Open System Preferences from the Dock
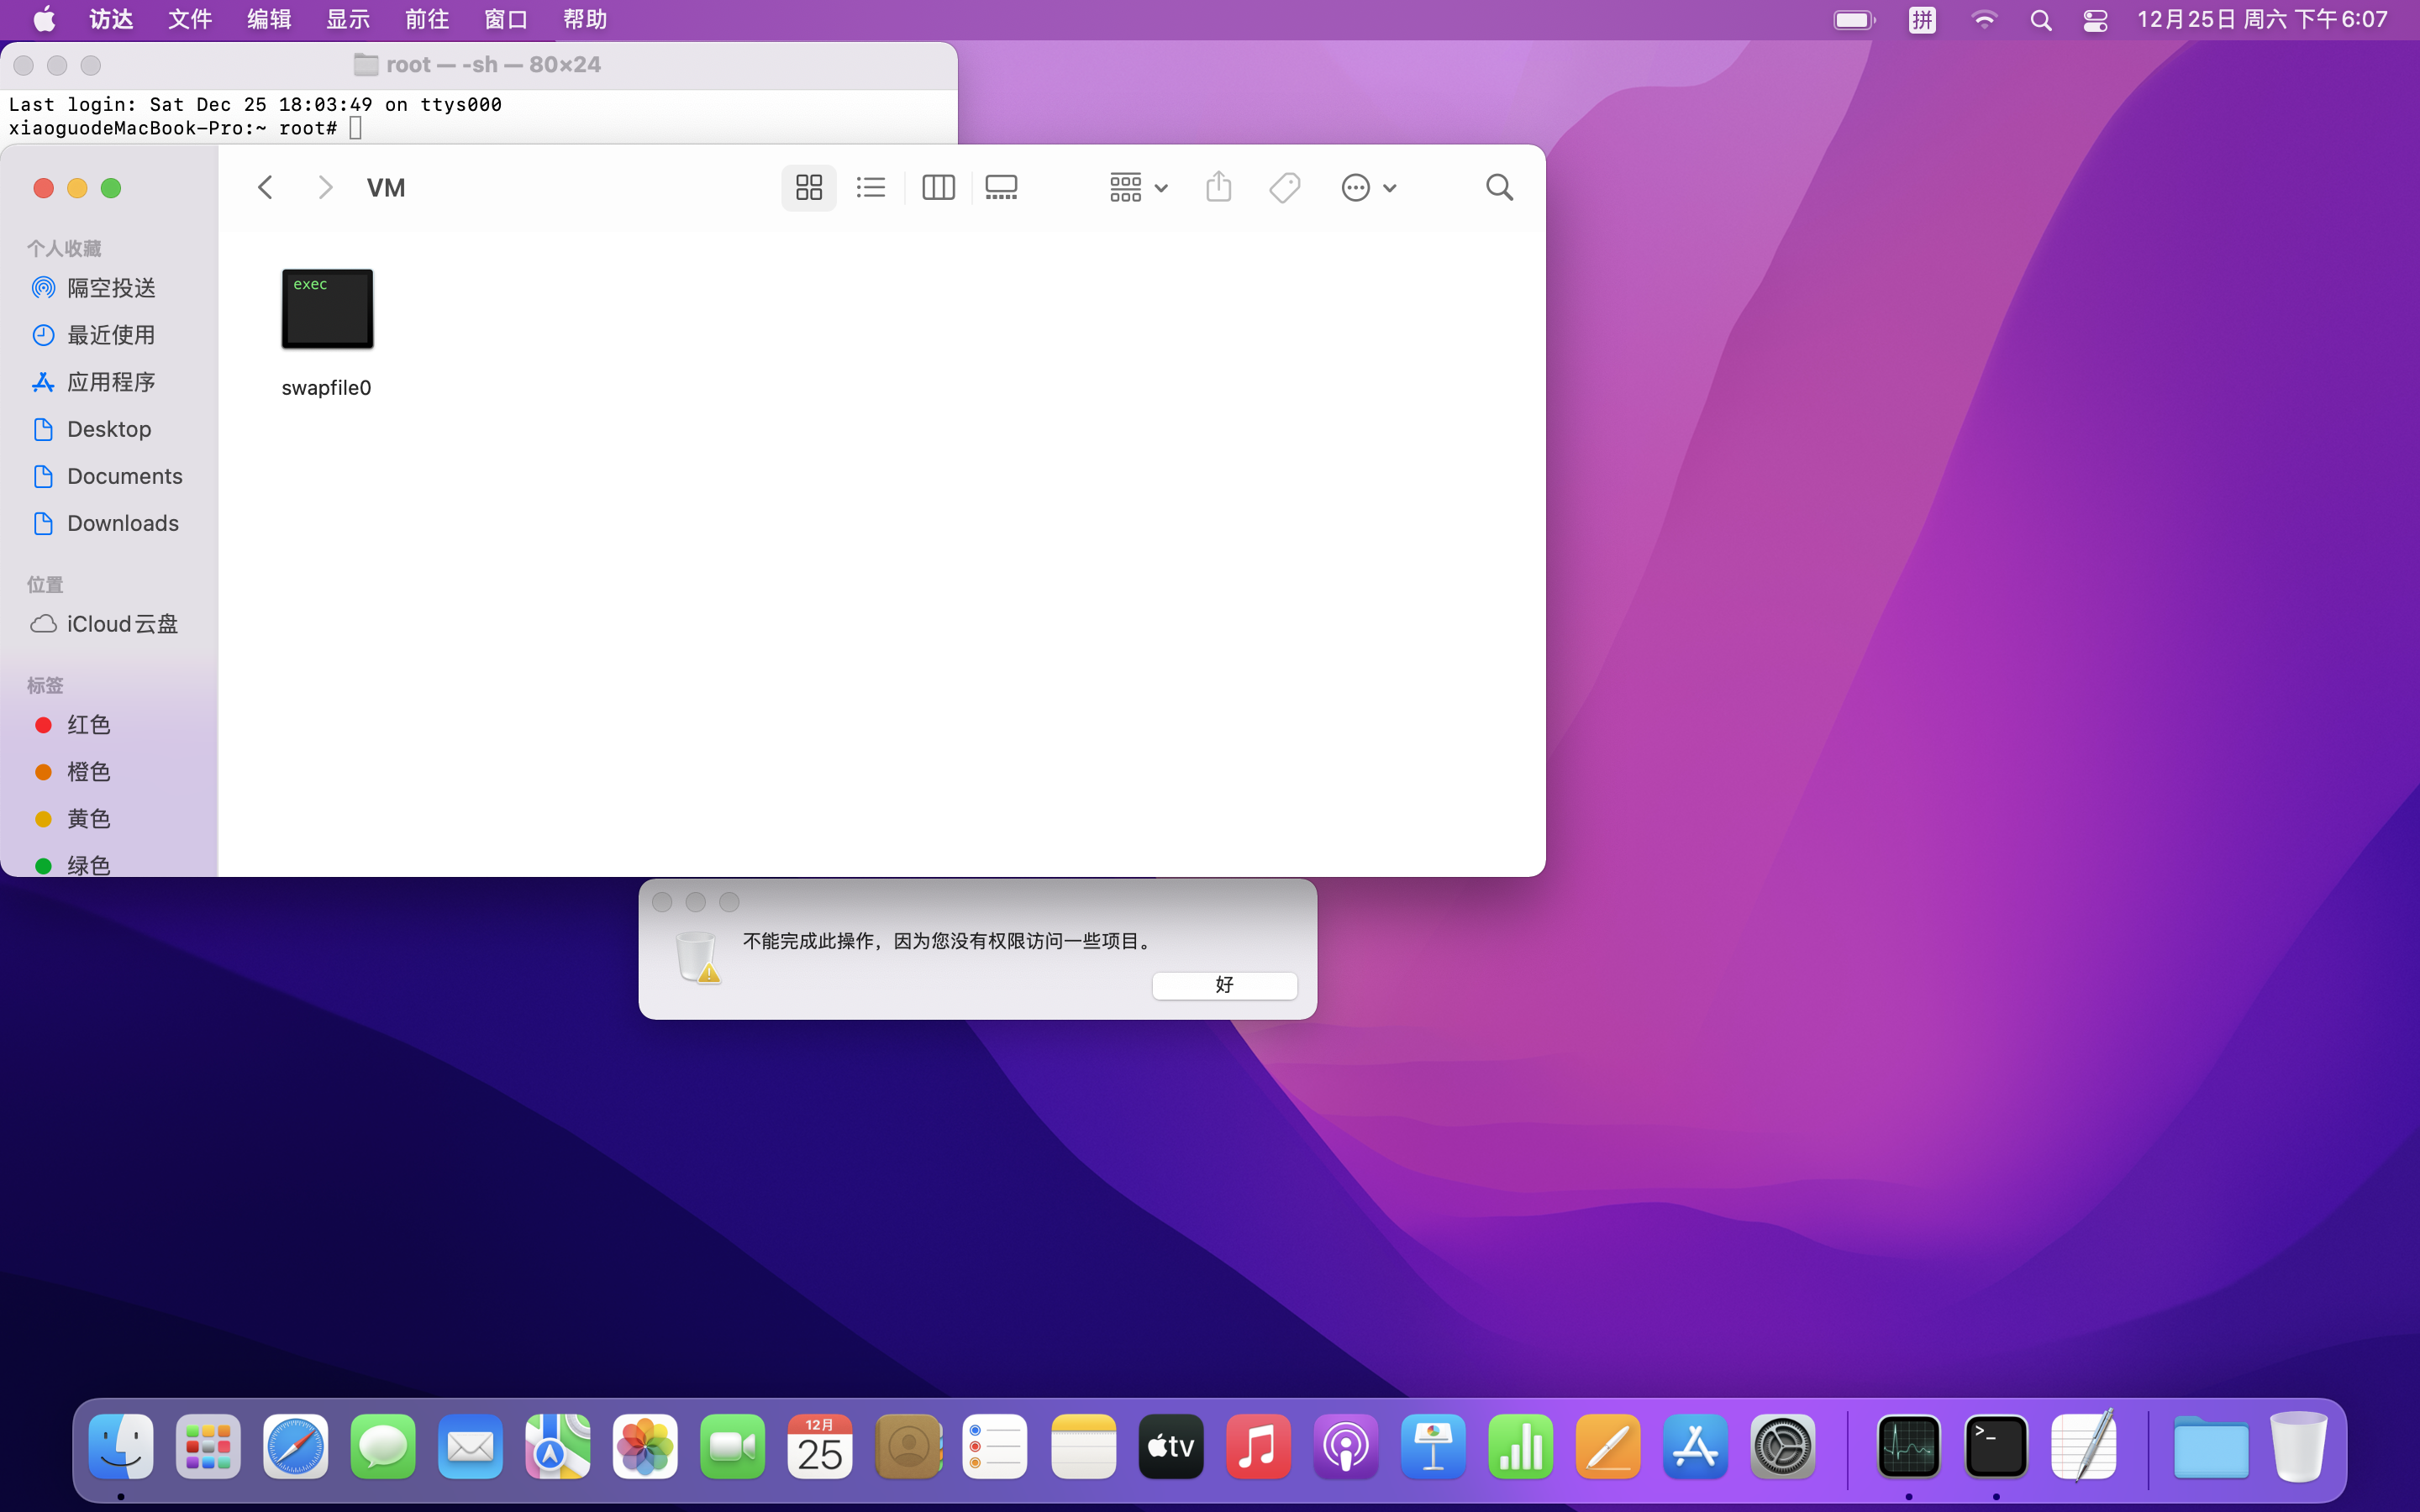Screen dimensions: 2420x1512 (x=1782, y=1447)
